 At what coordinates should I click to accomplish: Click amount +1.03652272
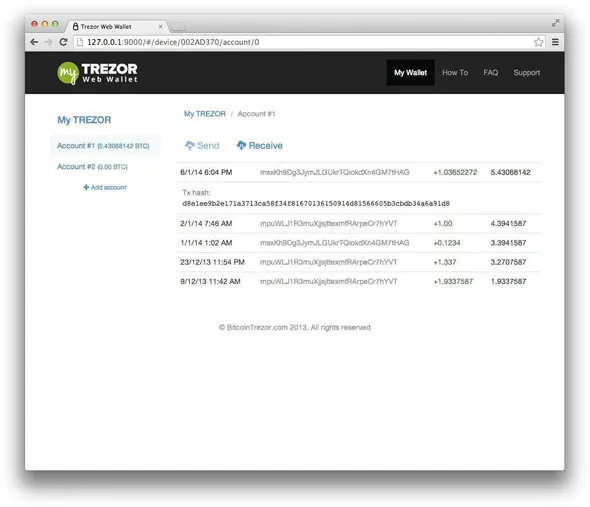(x=455, y=172)
